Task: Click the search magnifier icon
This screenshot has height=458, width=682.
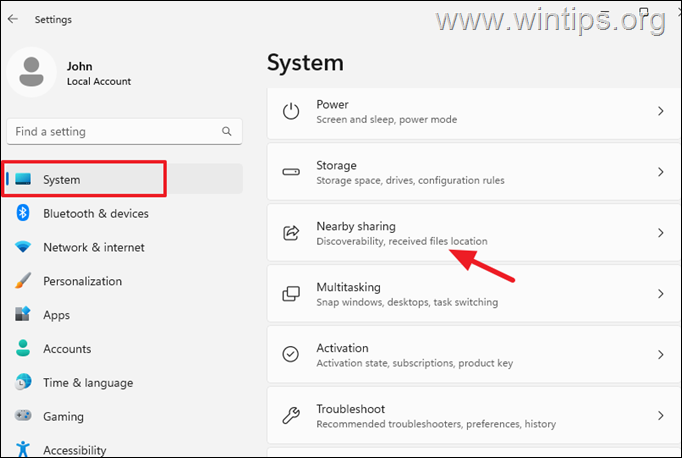Action: click(227, 131)
